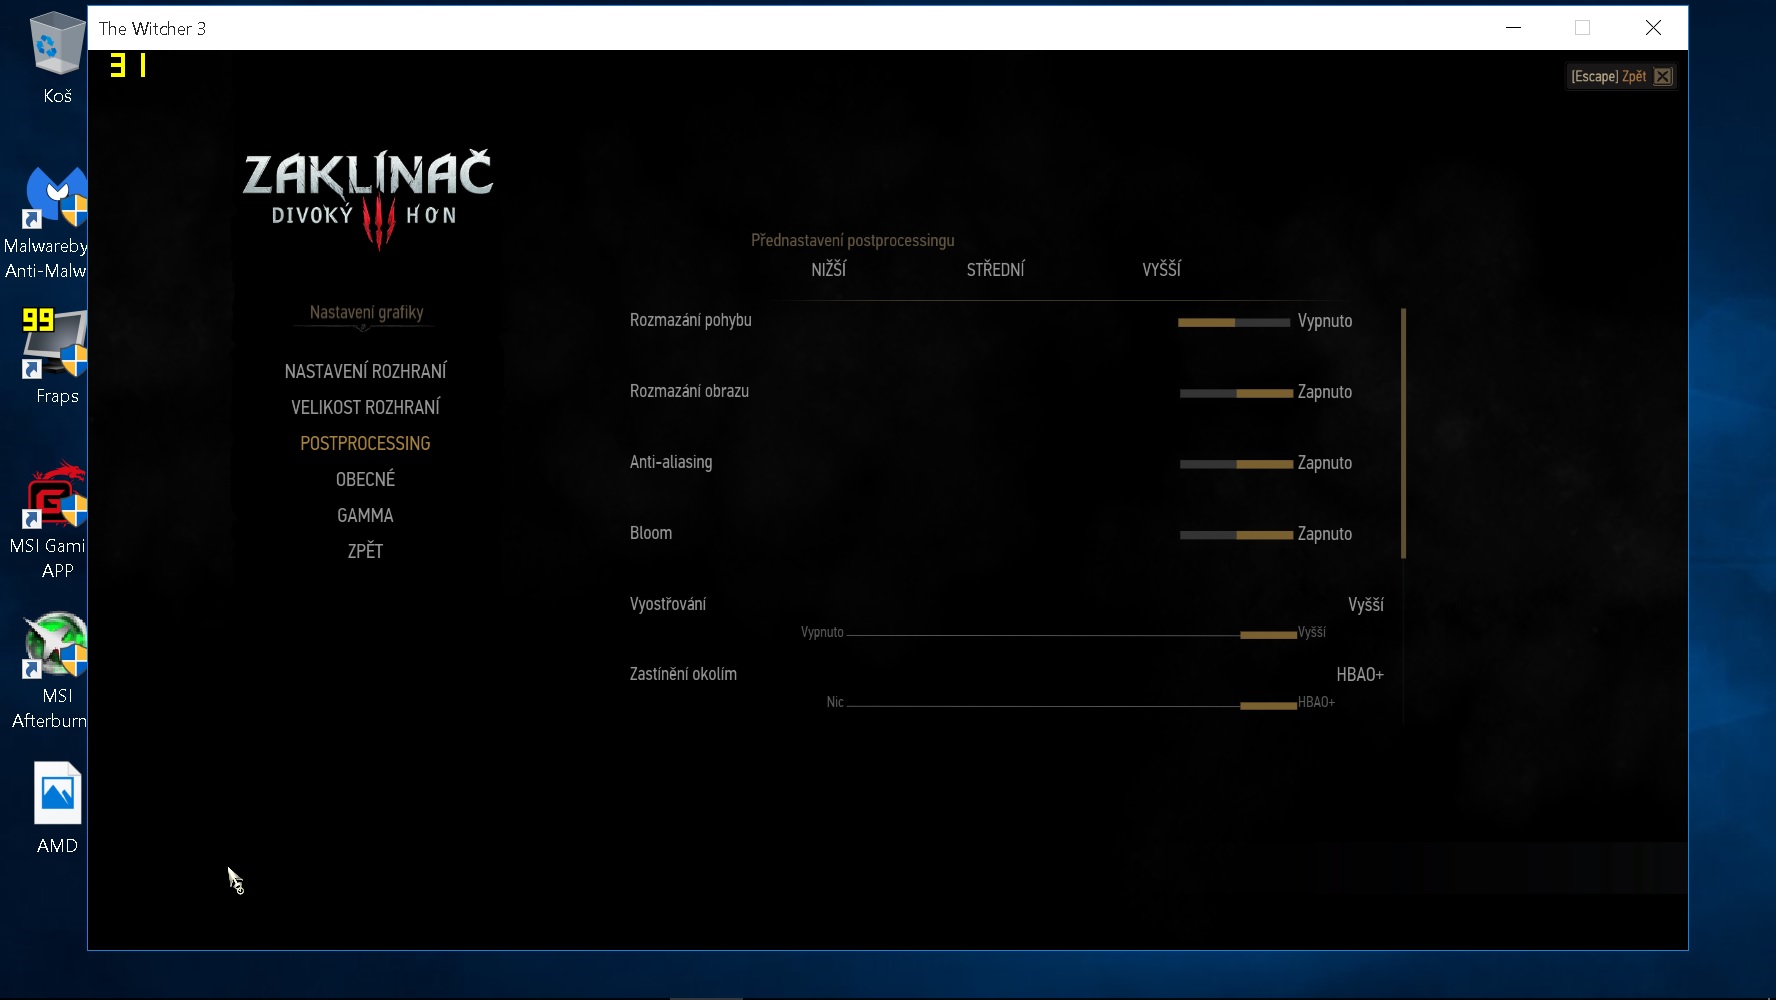Screen dimensions: 1776x1000
Task: Adjust the Zastínění okolím slider
Action: (1071, 705)
